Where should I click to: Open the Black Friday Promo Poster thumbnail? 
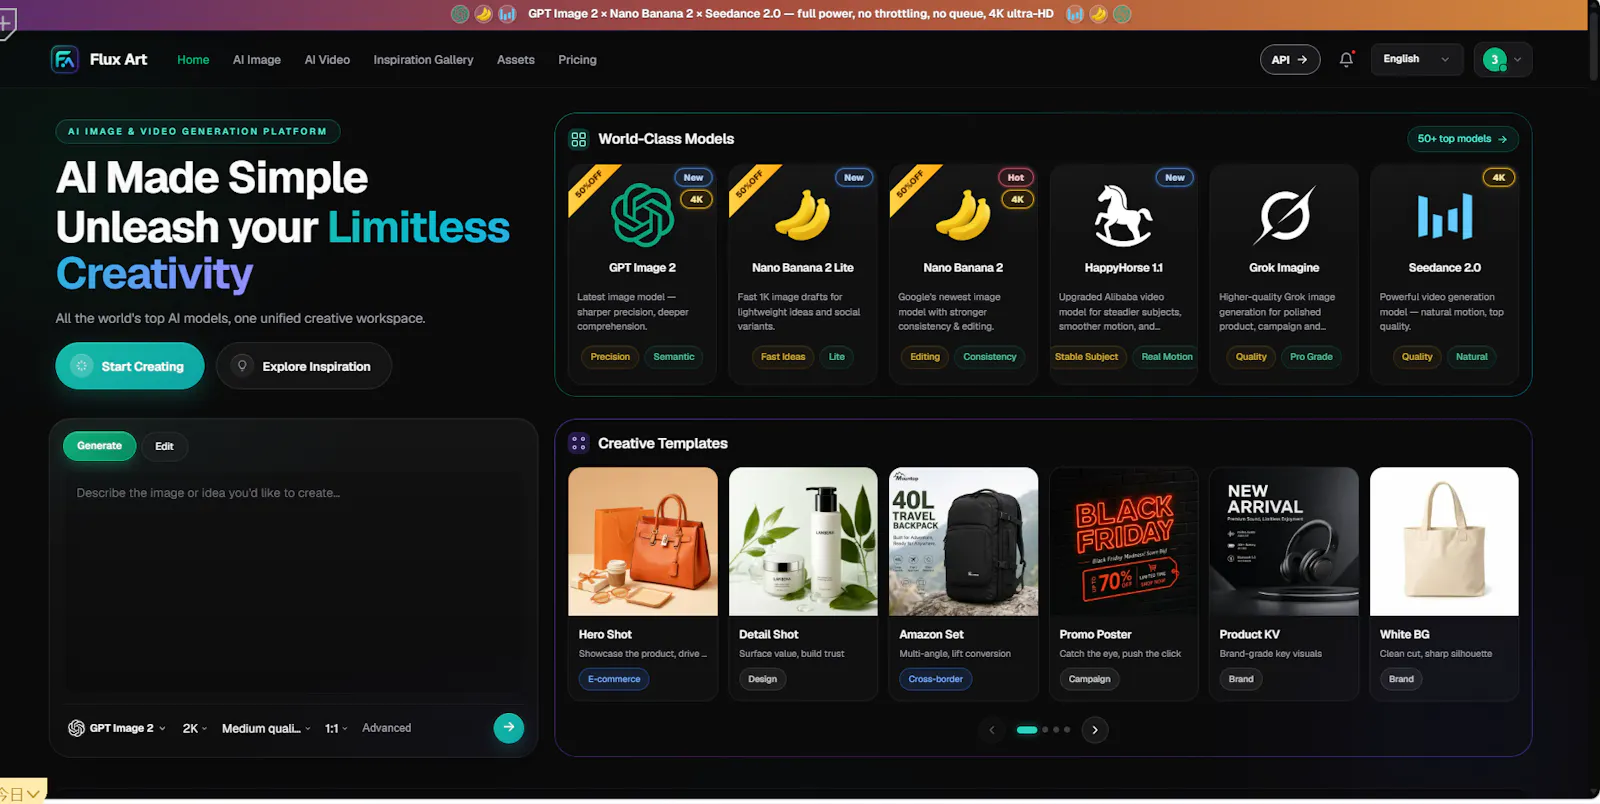[x=1124, y=541]
